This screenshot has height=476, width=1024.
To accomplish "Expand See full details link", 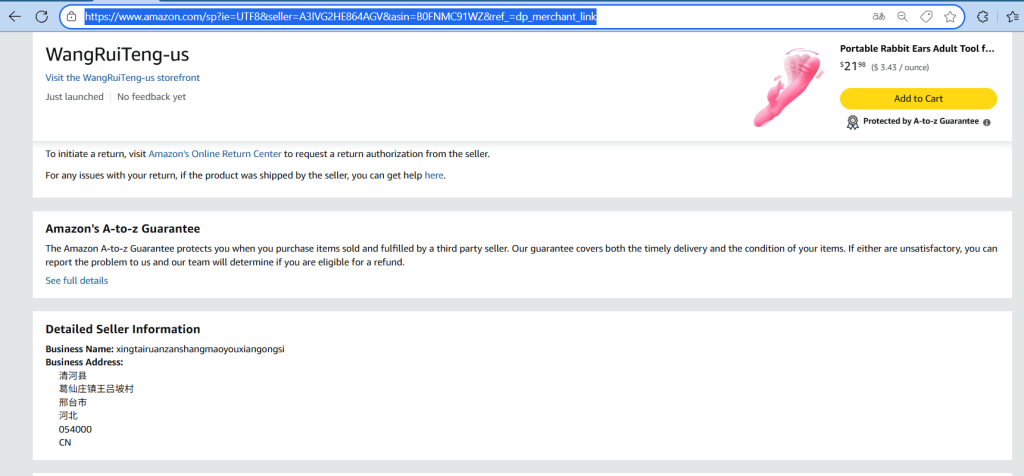I will click(x=77, y=281).
